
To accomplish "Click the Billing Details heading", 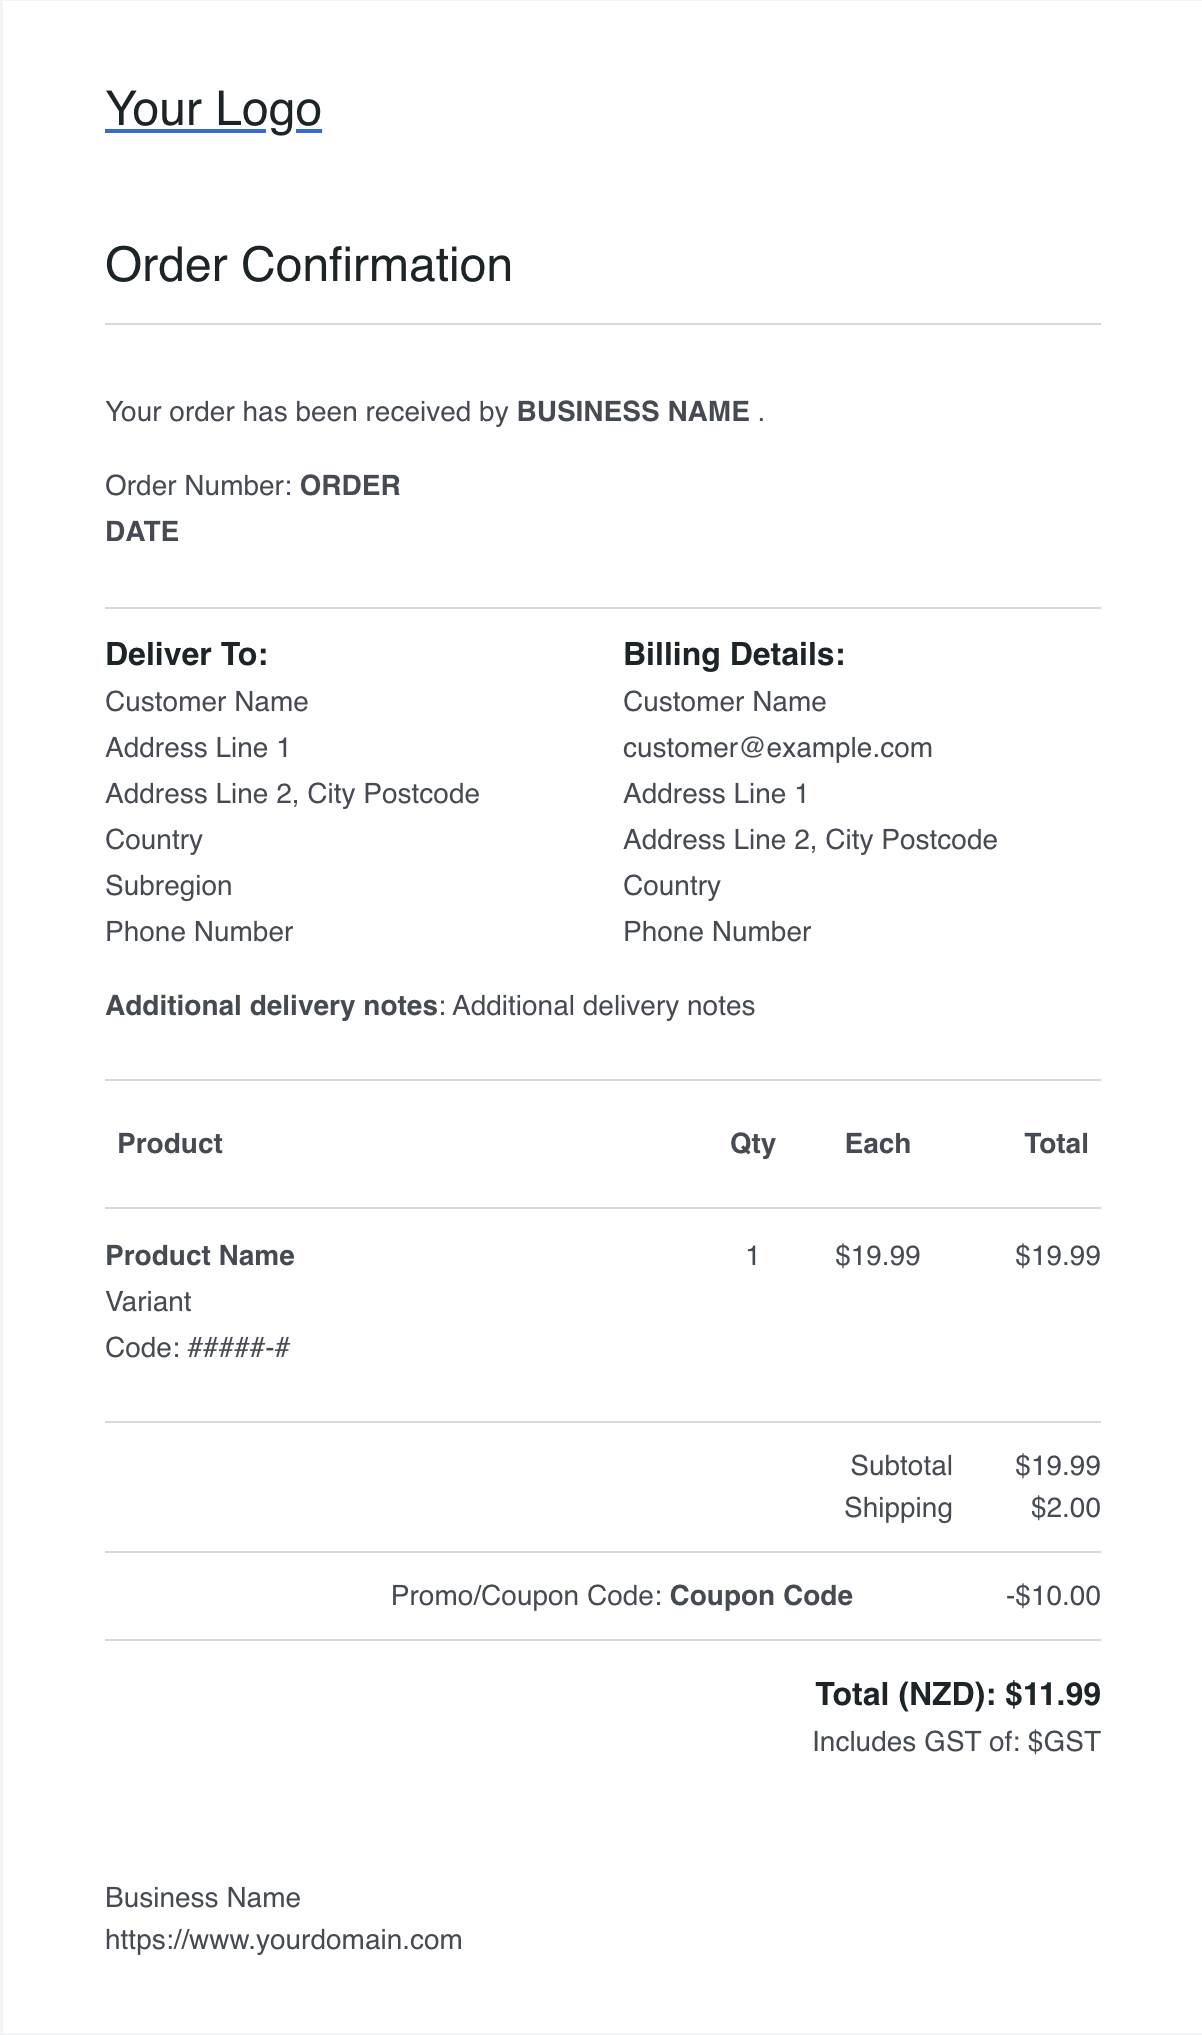I will pyautogui.click(x=734, y=654).
